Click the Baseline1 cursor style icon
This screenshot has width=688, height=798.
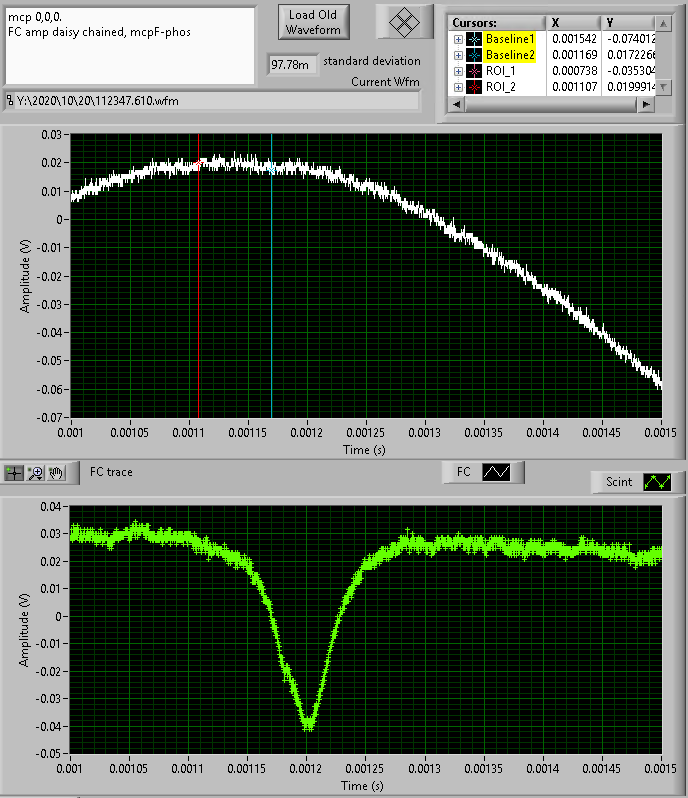tap(474, 38)
